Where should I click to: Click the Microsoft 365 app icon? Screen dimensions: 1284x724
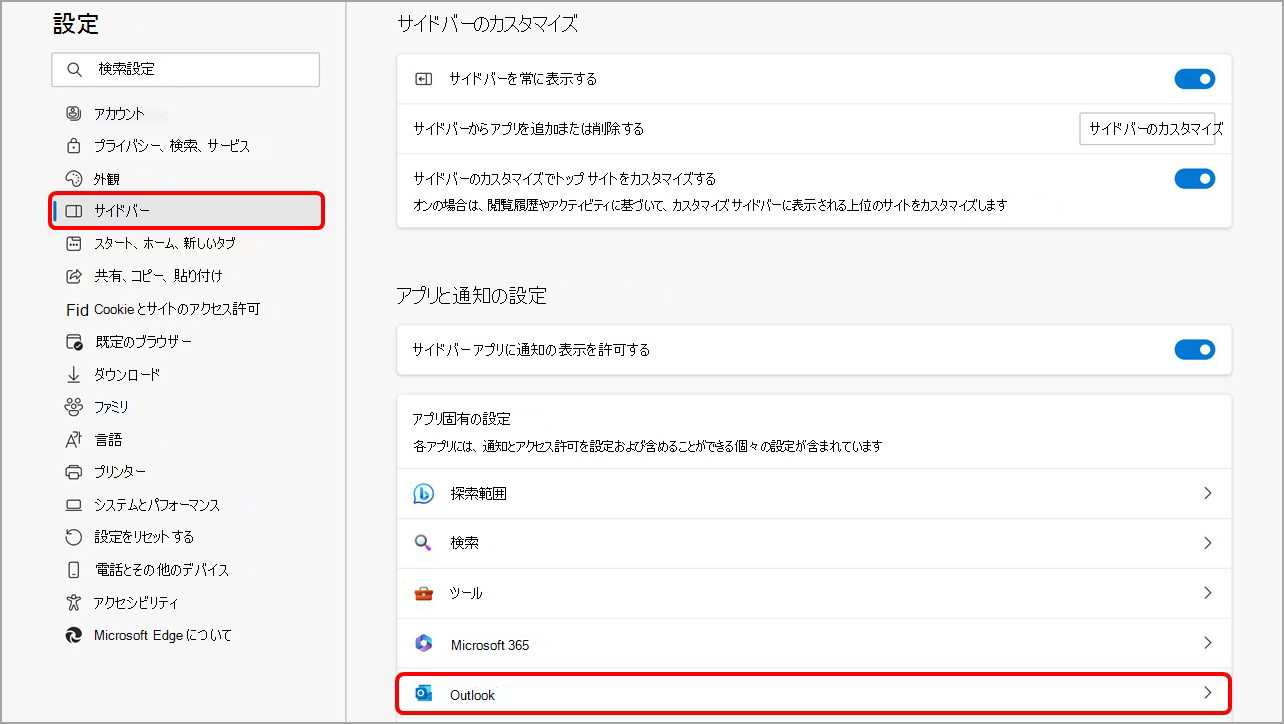click(x=423, y=644)
